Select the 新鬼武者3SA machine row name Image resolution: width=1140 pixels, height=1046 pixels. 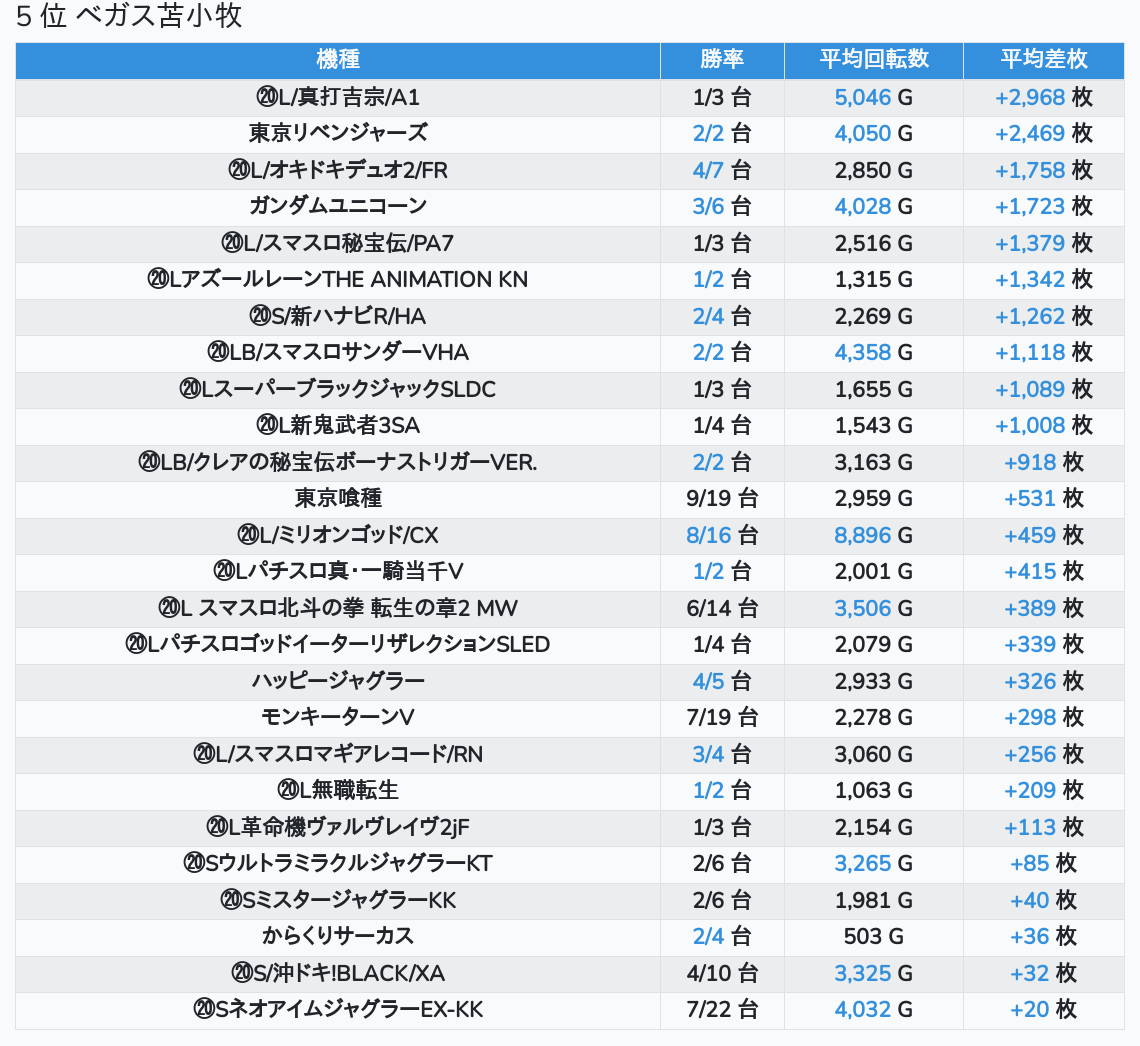coord(338,425)
